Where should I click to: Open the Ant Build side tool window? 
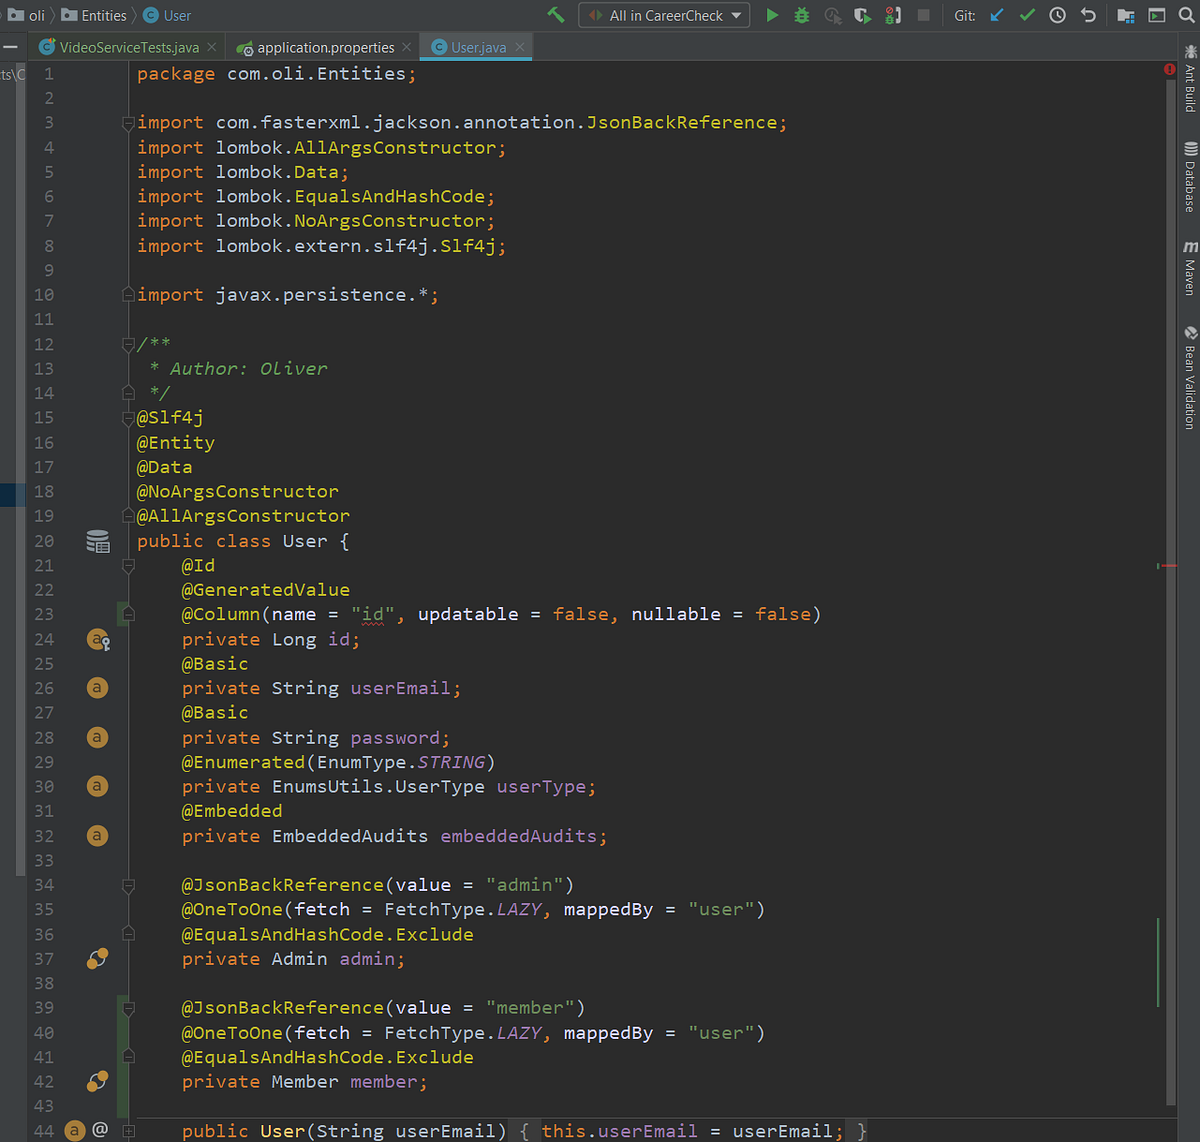pyautogui.click(x=1189, y=77)
